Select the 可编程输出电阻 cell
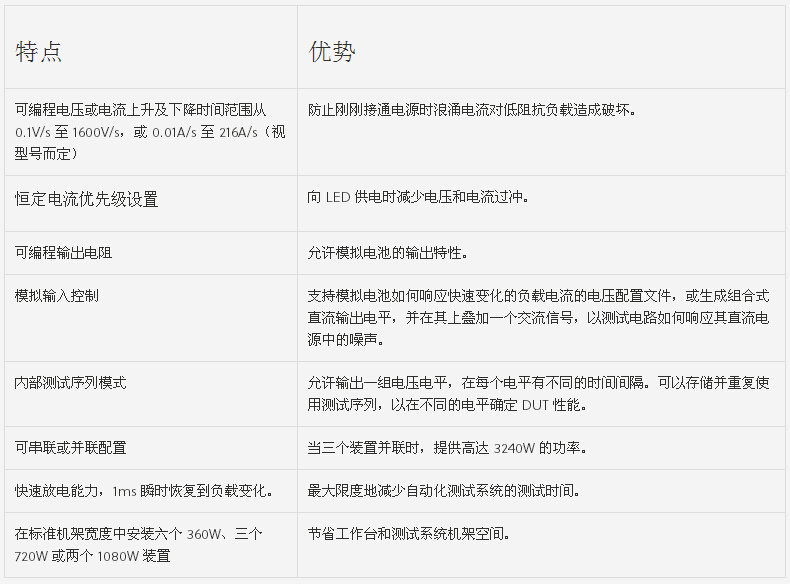The height and width of the screenshot is (584, 790). 63,253
